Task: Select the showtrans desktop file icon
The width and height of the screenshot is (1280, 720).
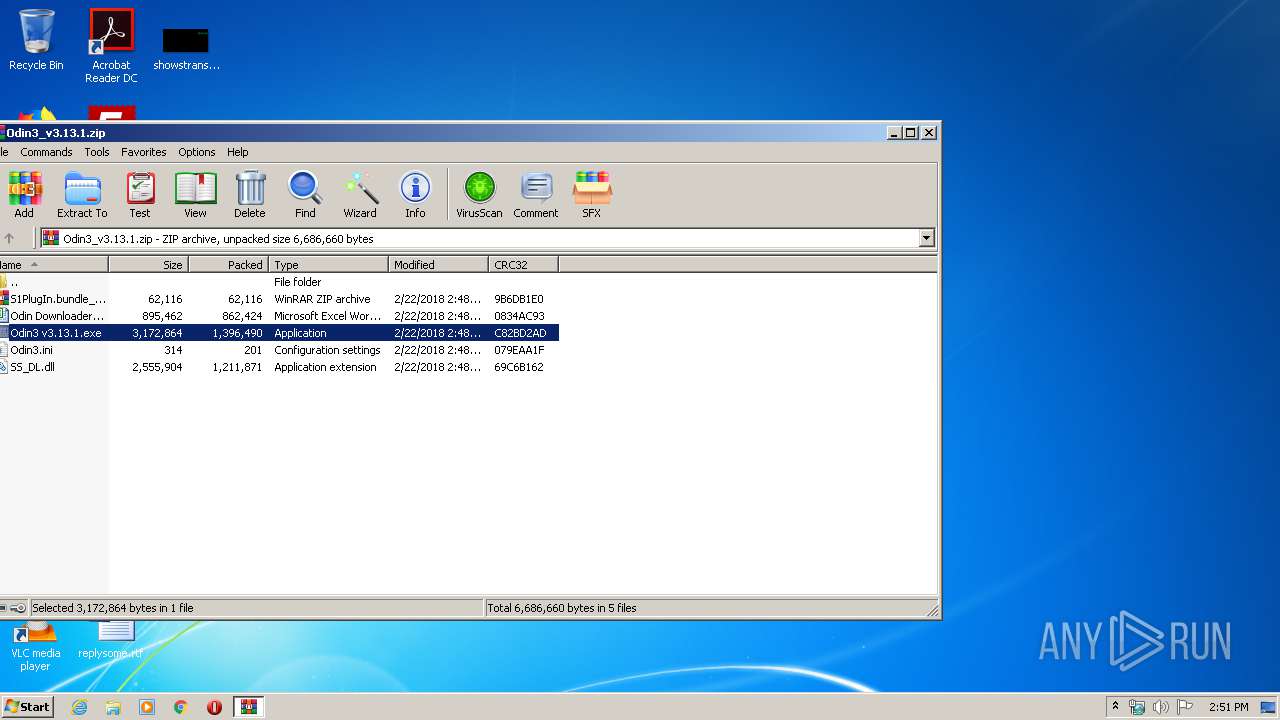Action: (x=186, y=47)
